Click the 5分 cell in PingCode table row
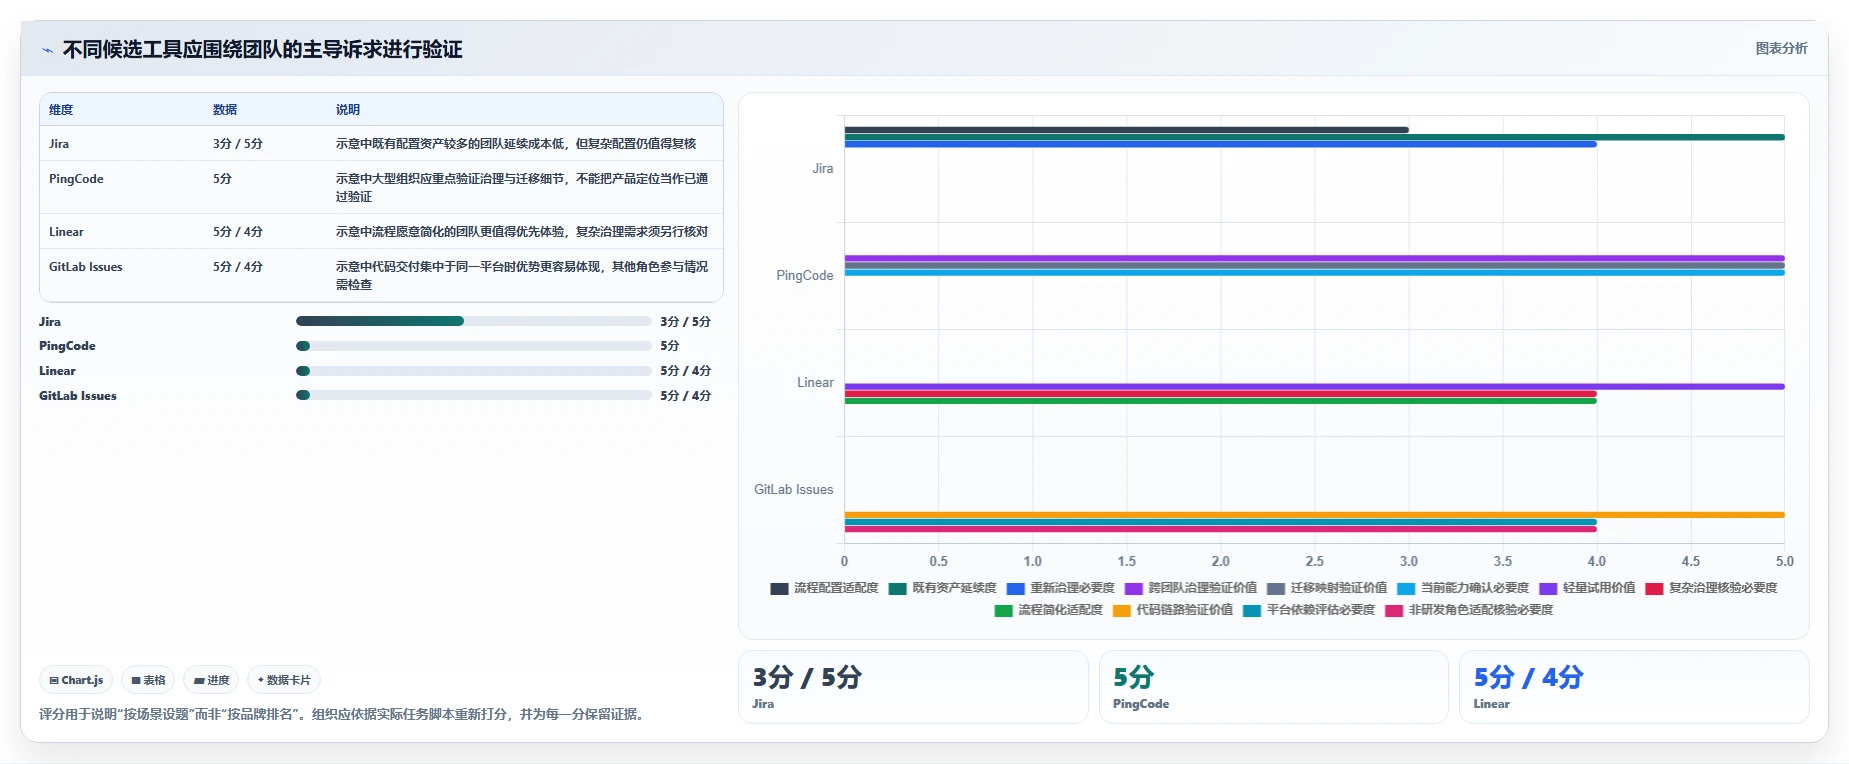The height and width of the screenshot is (764, 1849). pyautogui.click(x=222, y=179)
